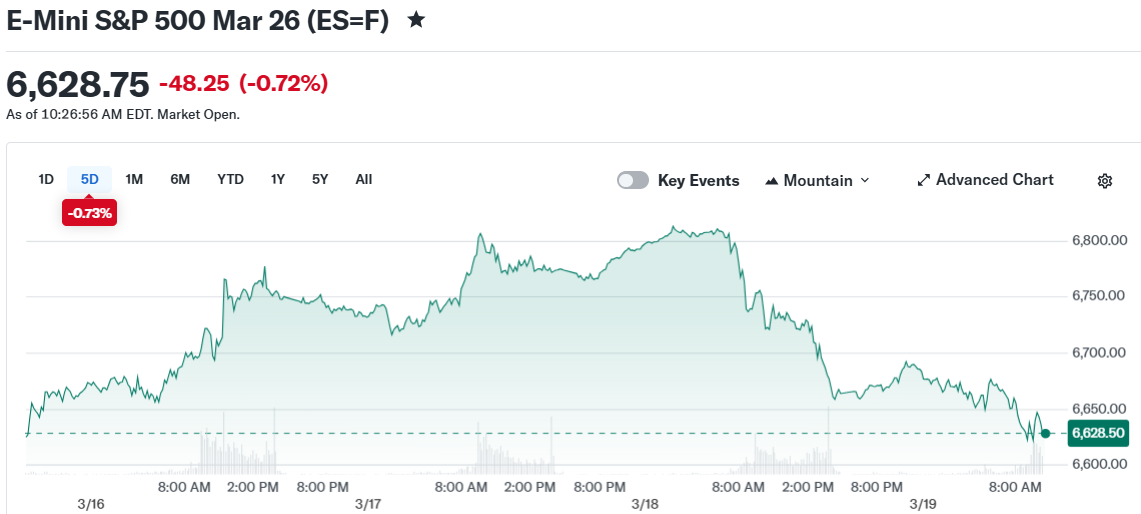Screen dimensions: 1141x514
Task: Open the Advanced Chart link
Action: click(985, 180)
